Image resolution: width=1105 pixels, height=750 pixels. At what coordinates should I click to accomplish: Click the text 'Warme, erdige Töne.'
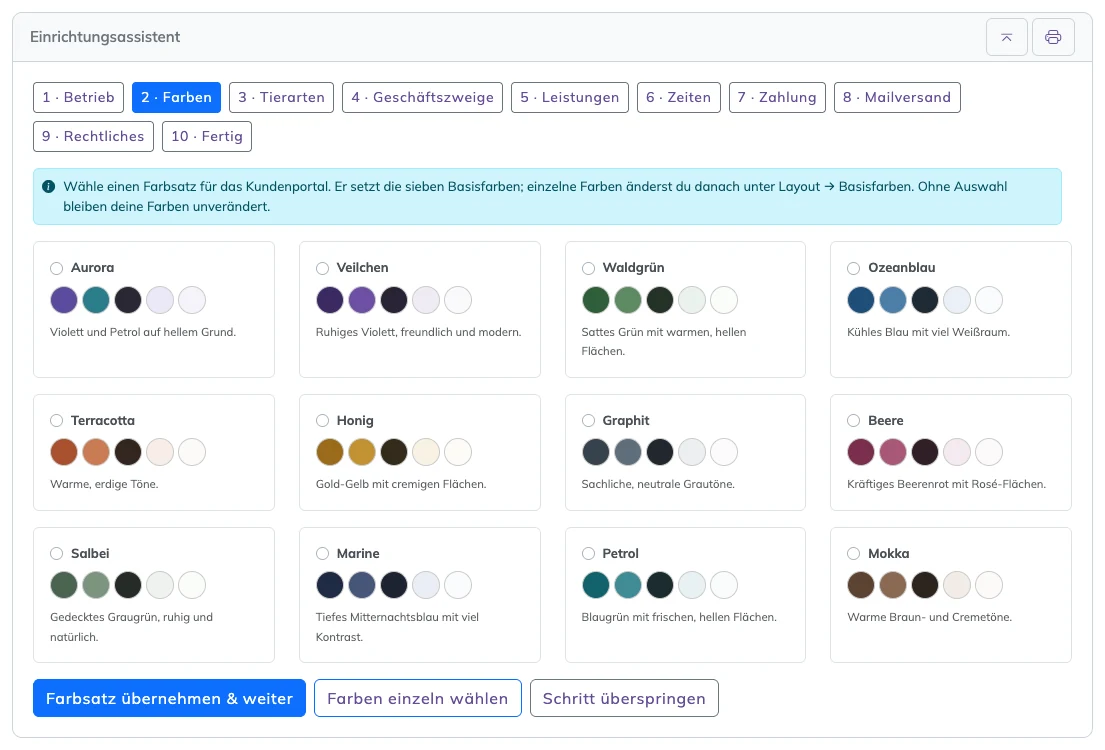tap(104, 484)
